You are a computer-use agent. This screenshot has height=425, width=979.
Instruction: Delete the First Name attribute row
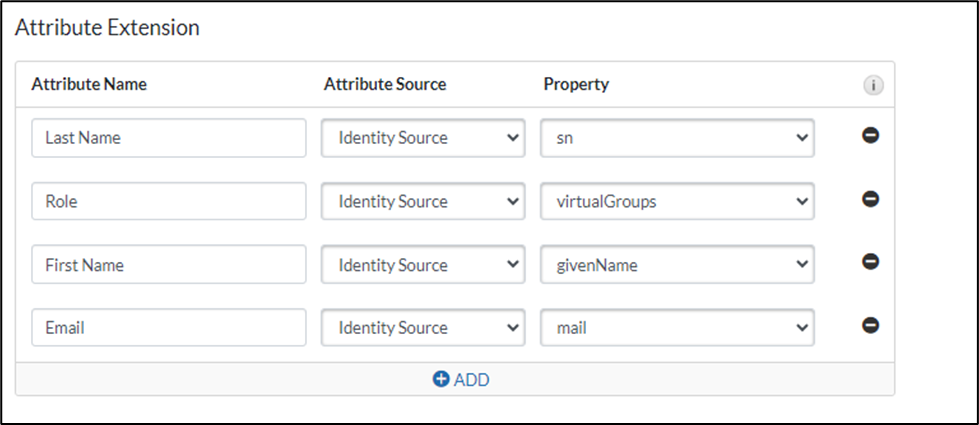[x=870, y=262]
